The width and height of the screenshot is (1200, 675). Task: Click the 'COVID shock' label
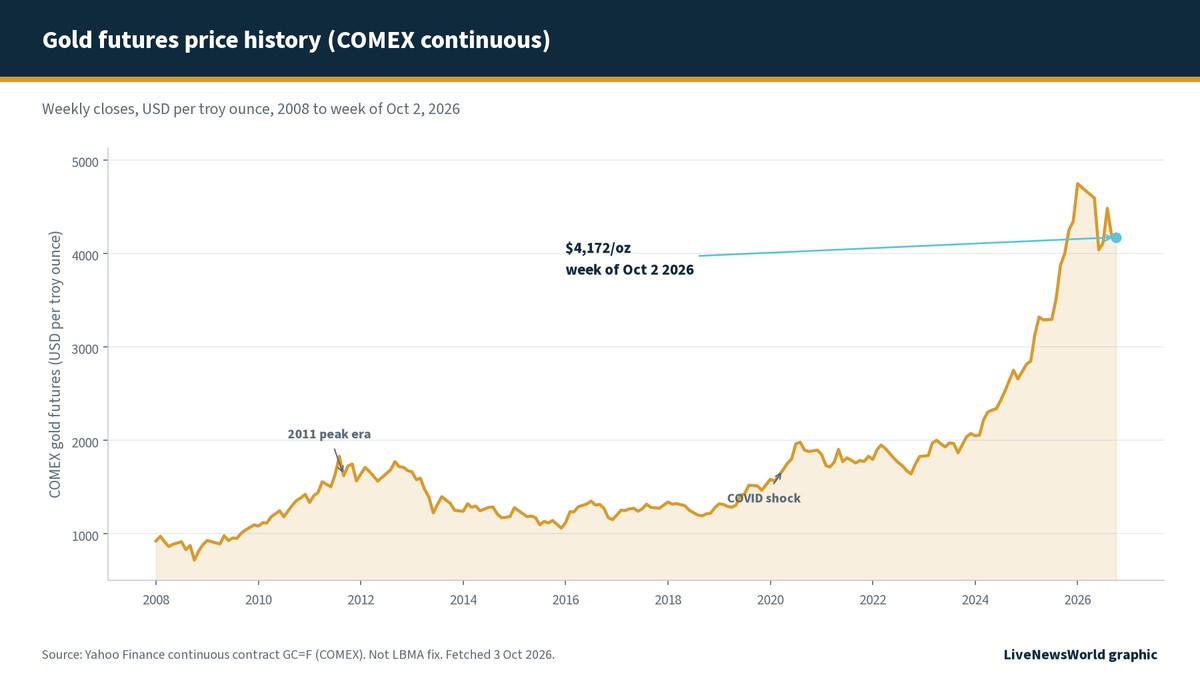tap(764, 498)
